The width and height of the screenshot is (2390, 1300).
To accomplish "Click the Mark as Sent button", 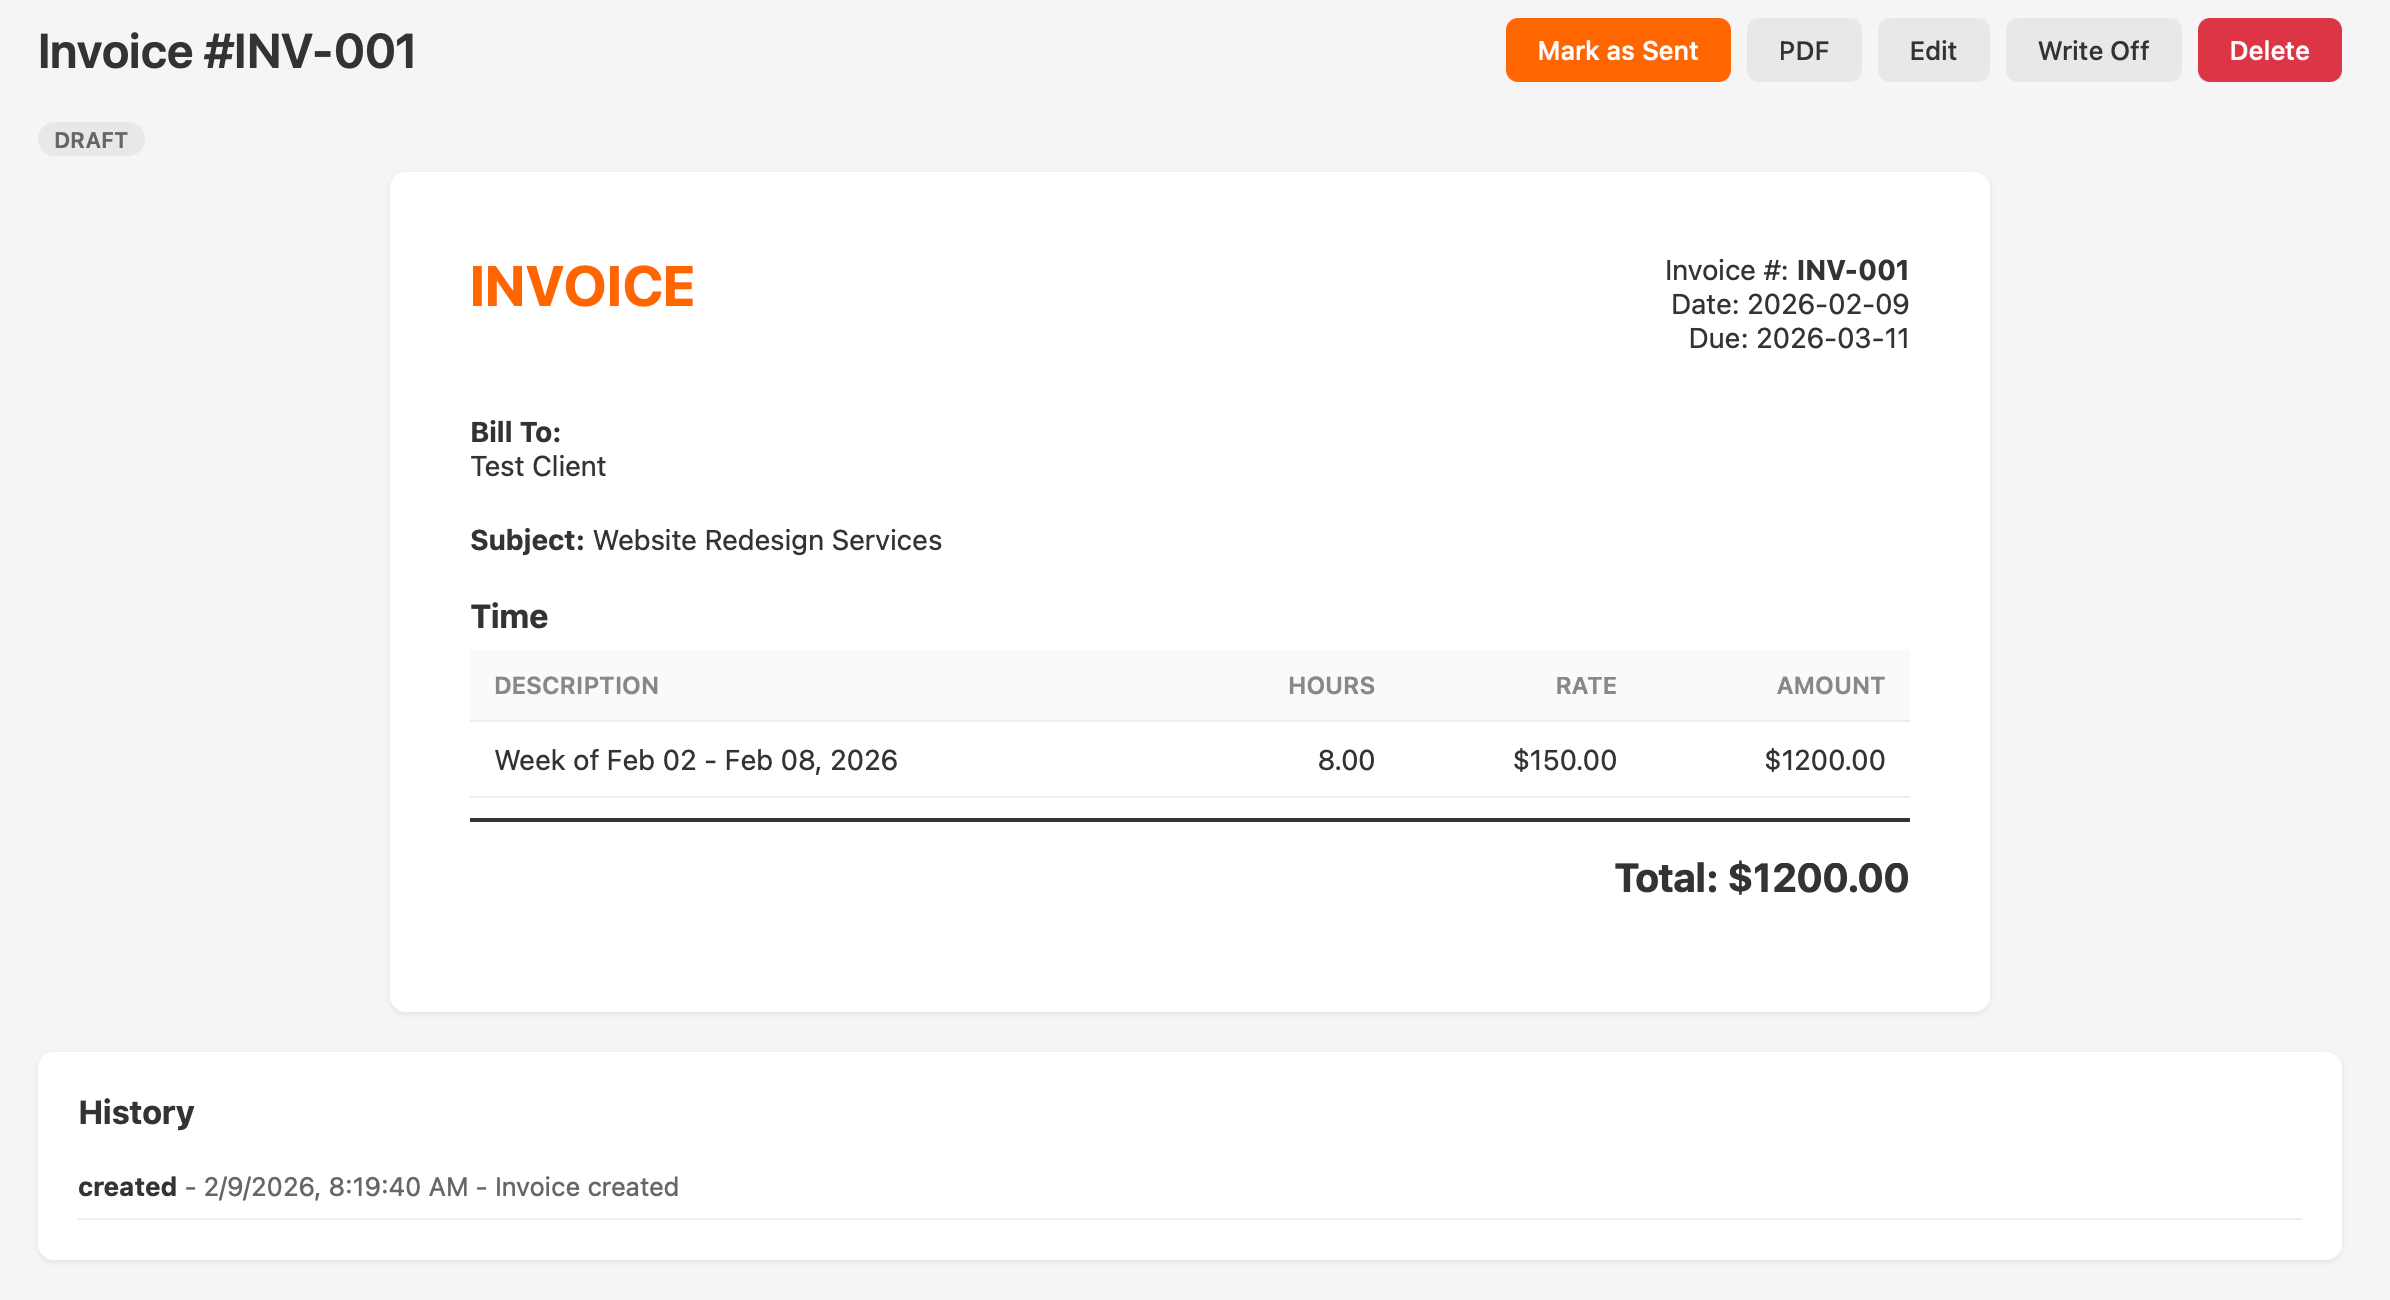I will pyautogui.click(x=1617, y=49).
